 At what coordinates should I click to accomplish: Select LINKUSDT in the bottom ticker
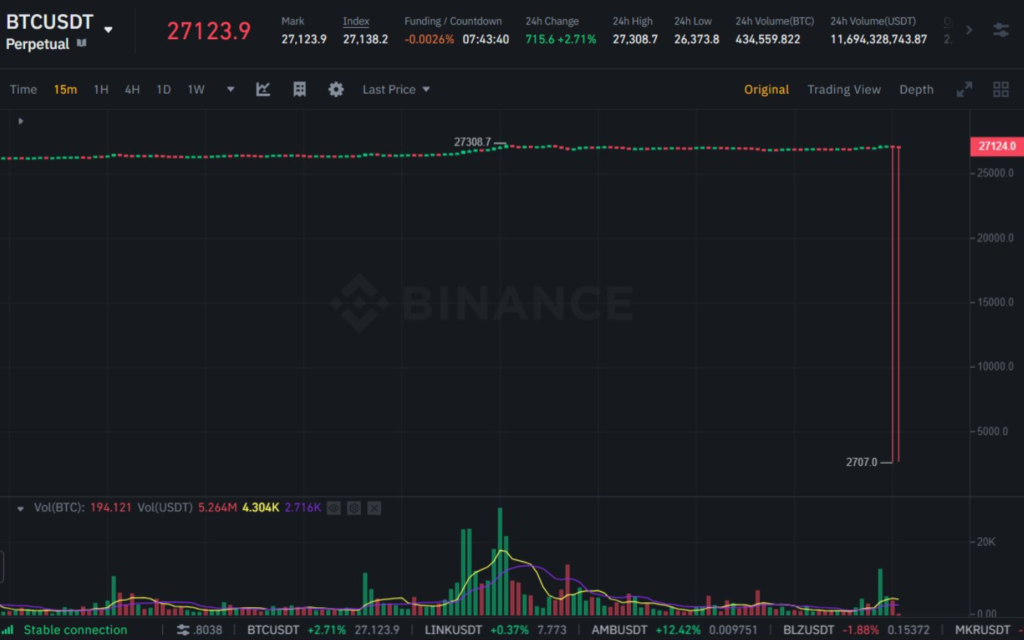tap(453, 630)
